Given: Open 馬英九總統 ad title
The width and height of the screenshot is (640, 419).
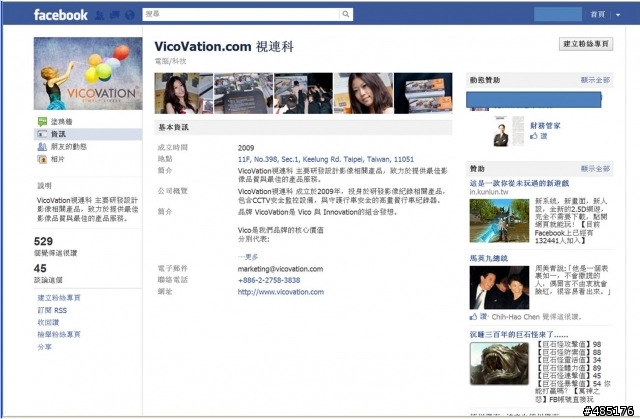Looking at the screenshot, I should point(489,258).
